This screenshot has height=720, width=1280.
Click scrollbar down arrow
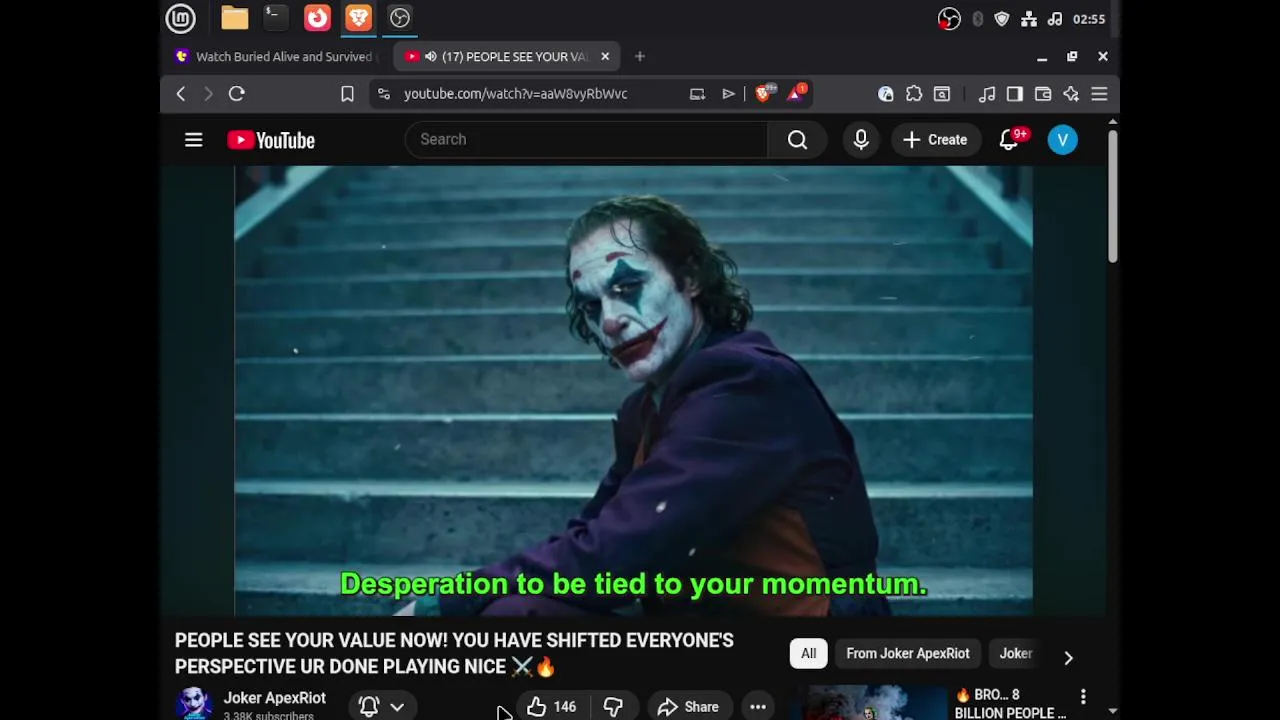tap(1112, 711)
